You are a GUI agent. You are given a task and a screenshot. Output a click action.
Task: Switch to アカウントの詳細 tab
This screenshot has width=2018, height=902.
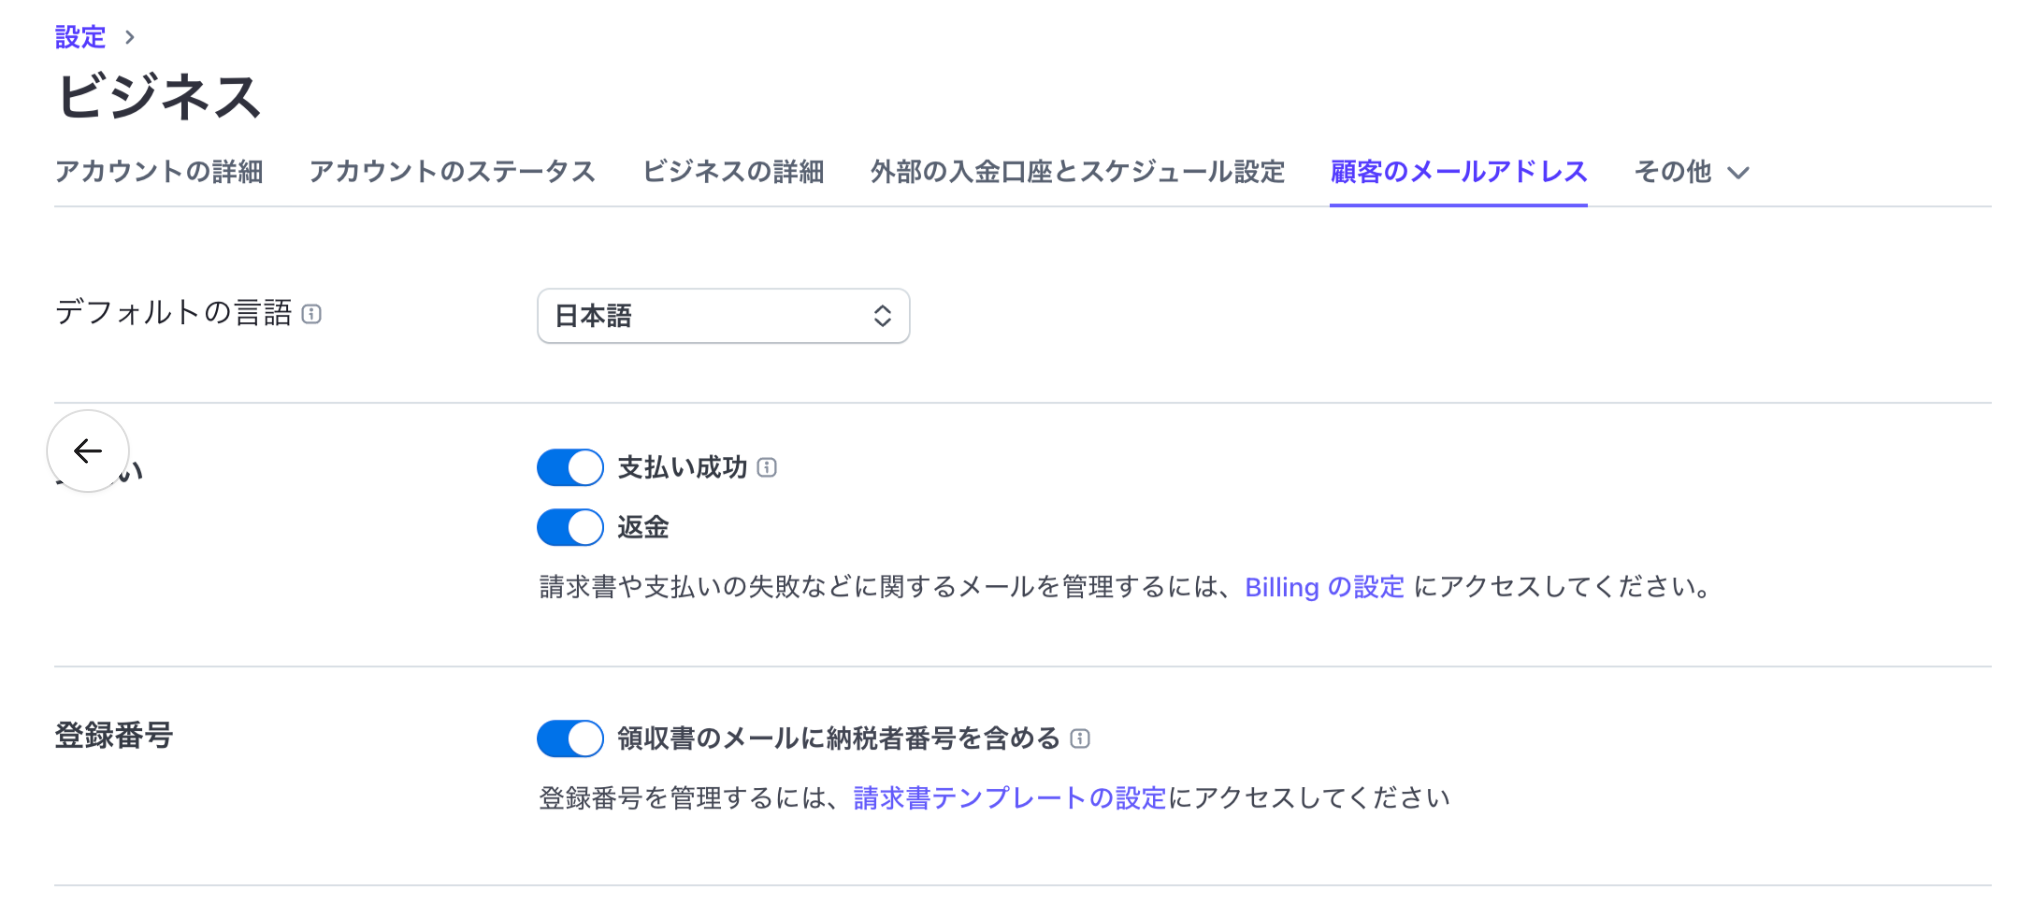(159, 172)
